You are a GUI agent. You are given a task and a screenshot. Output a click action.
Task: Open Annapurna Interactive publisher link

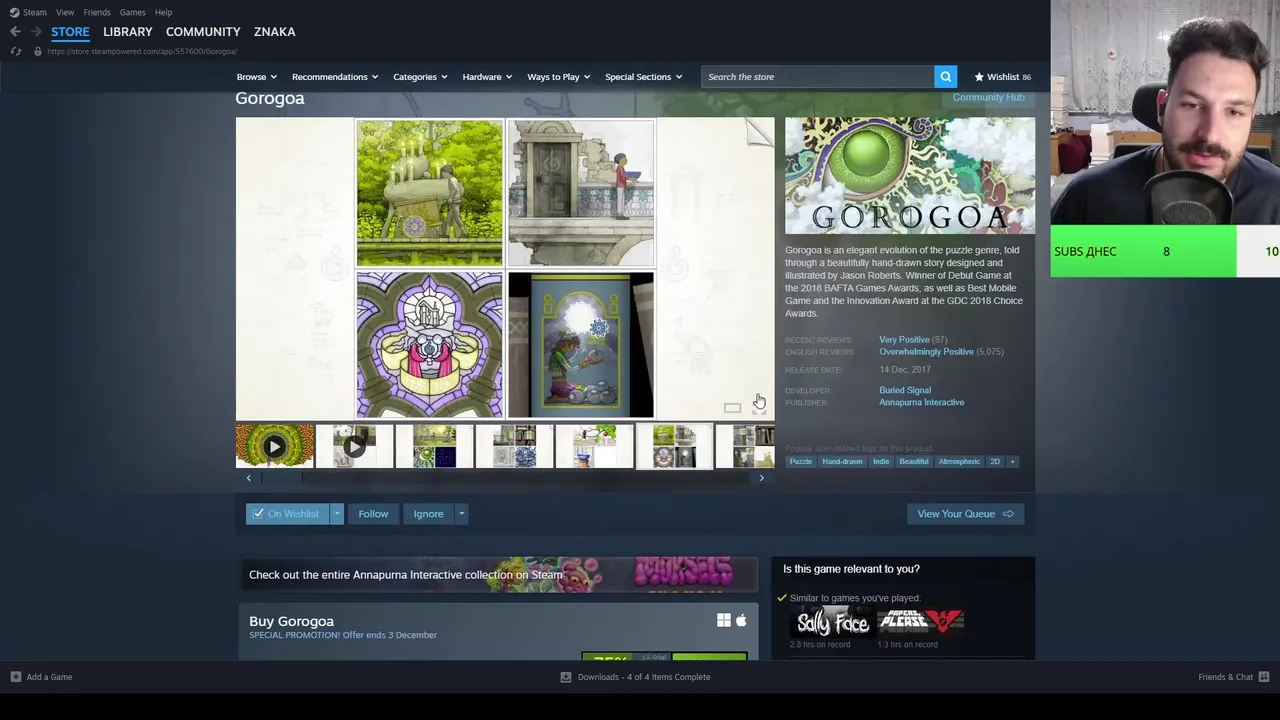coord(921,402)
